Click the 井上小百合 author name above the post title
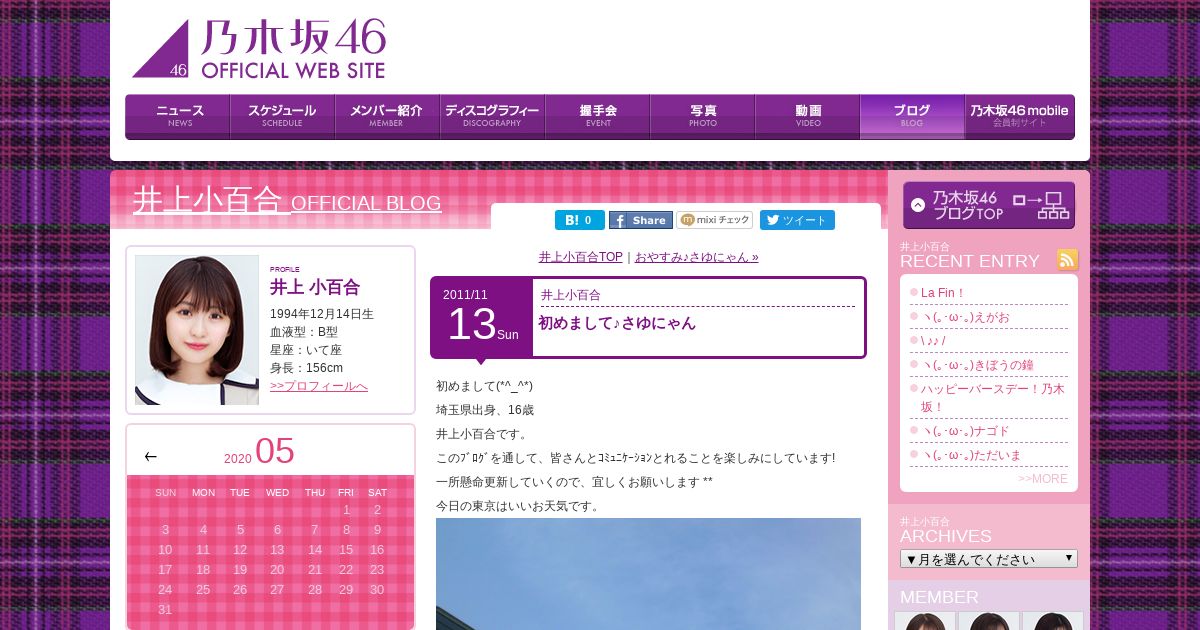Image resolution: width=1200 pixels, height=630 pixels. pos(571,295)
